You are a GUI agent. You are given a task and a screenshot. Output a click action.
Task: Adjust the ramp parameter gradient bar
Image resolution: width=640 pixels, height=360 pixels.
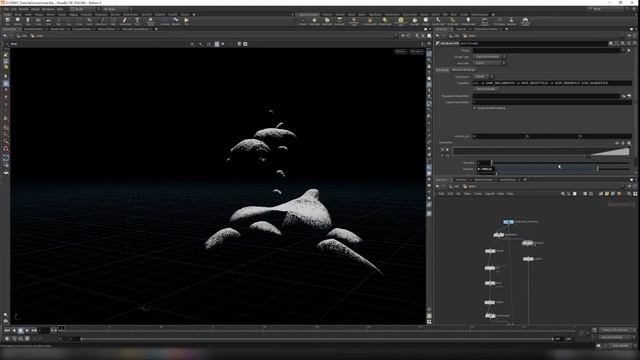tap(541, 151)
